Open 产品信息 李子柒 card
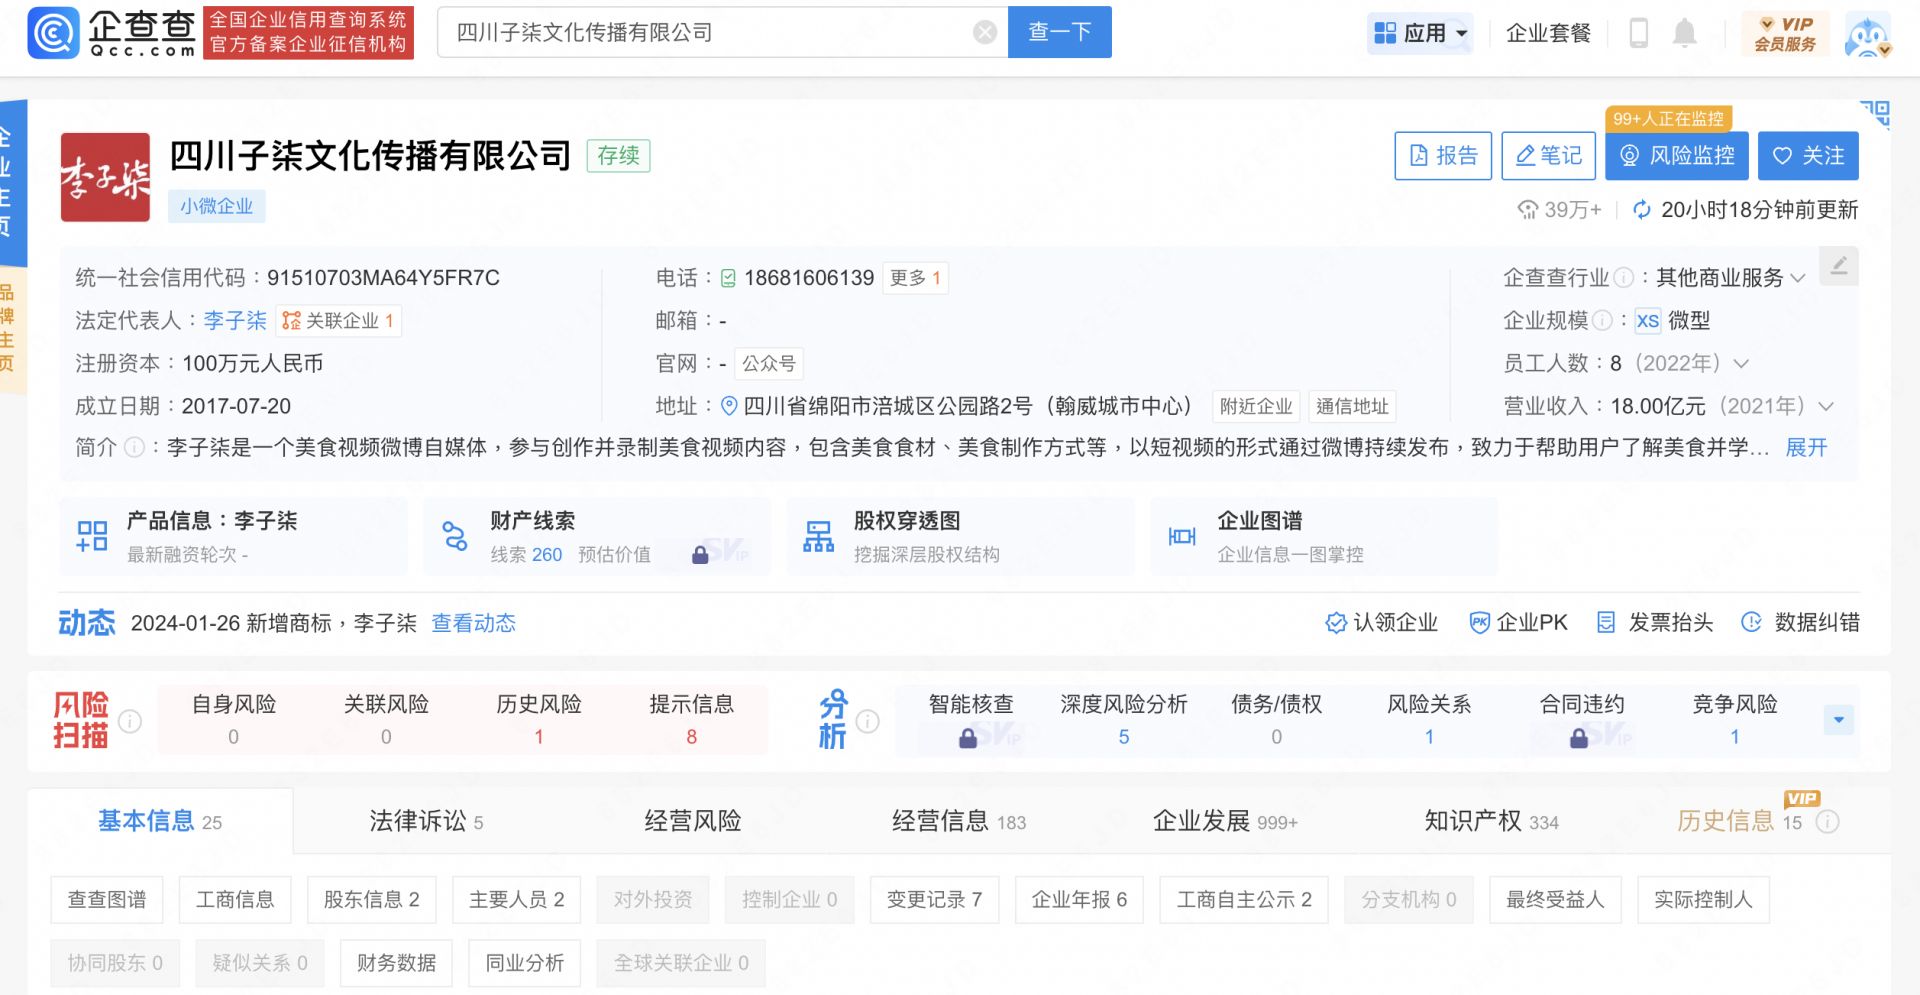The width and height of the screenshot is (1920, 995). 233,536
